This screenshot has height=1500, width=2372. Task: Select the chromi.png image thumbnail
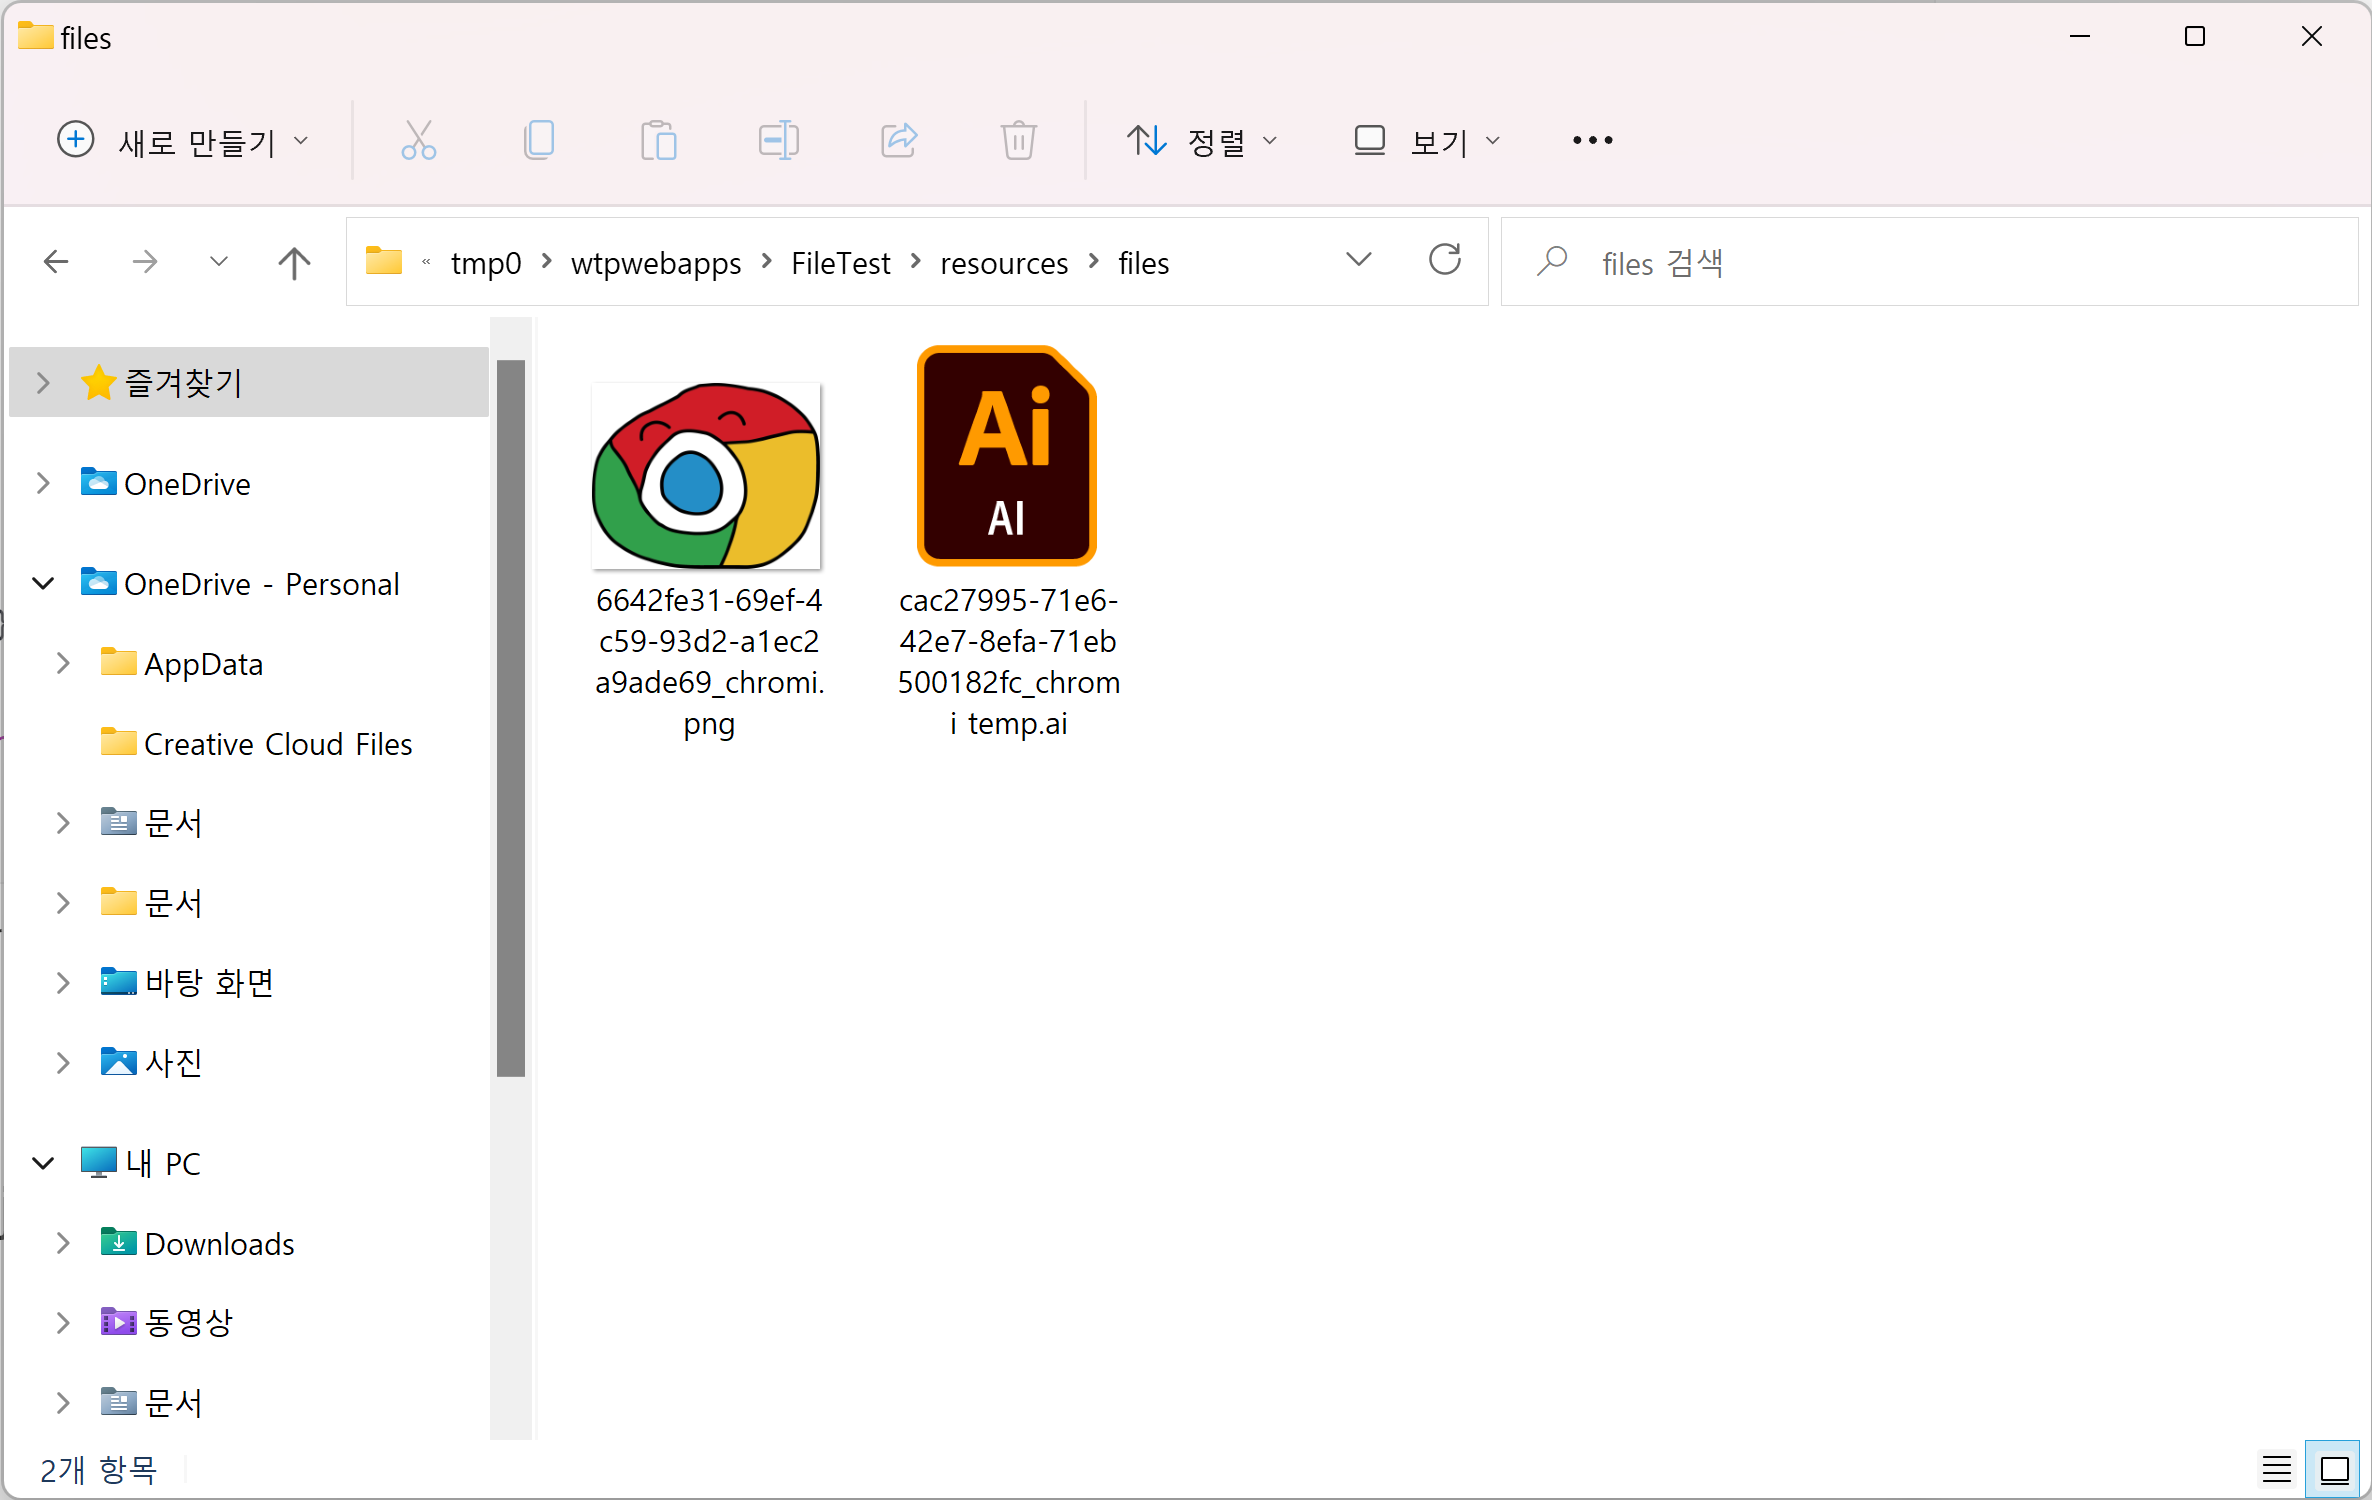[x=707, y=476]
